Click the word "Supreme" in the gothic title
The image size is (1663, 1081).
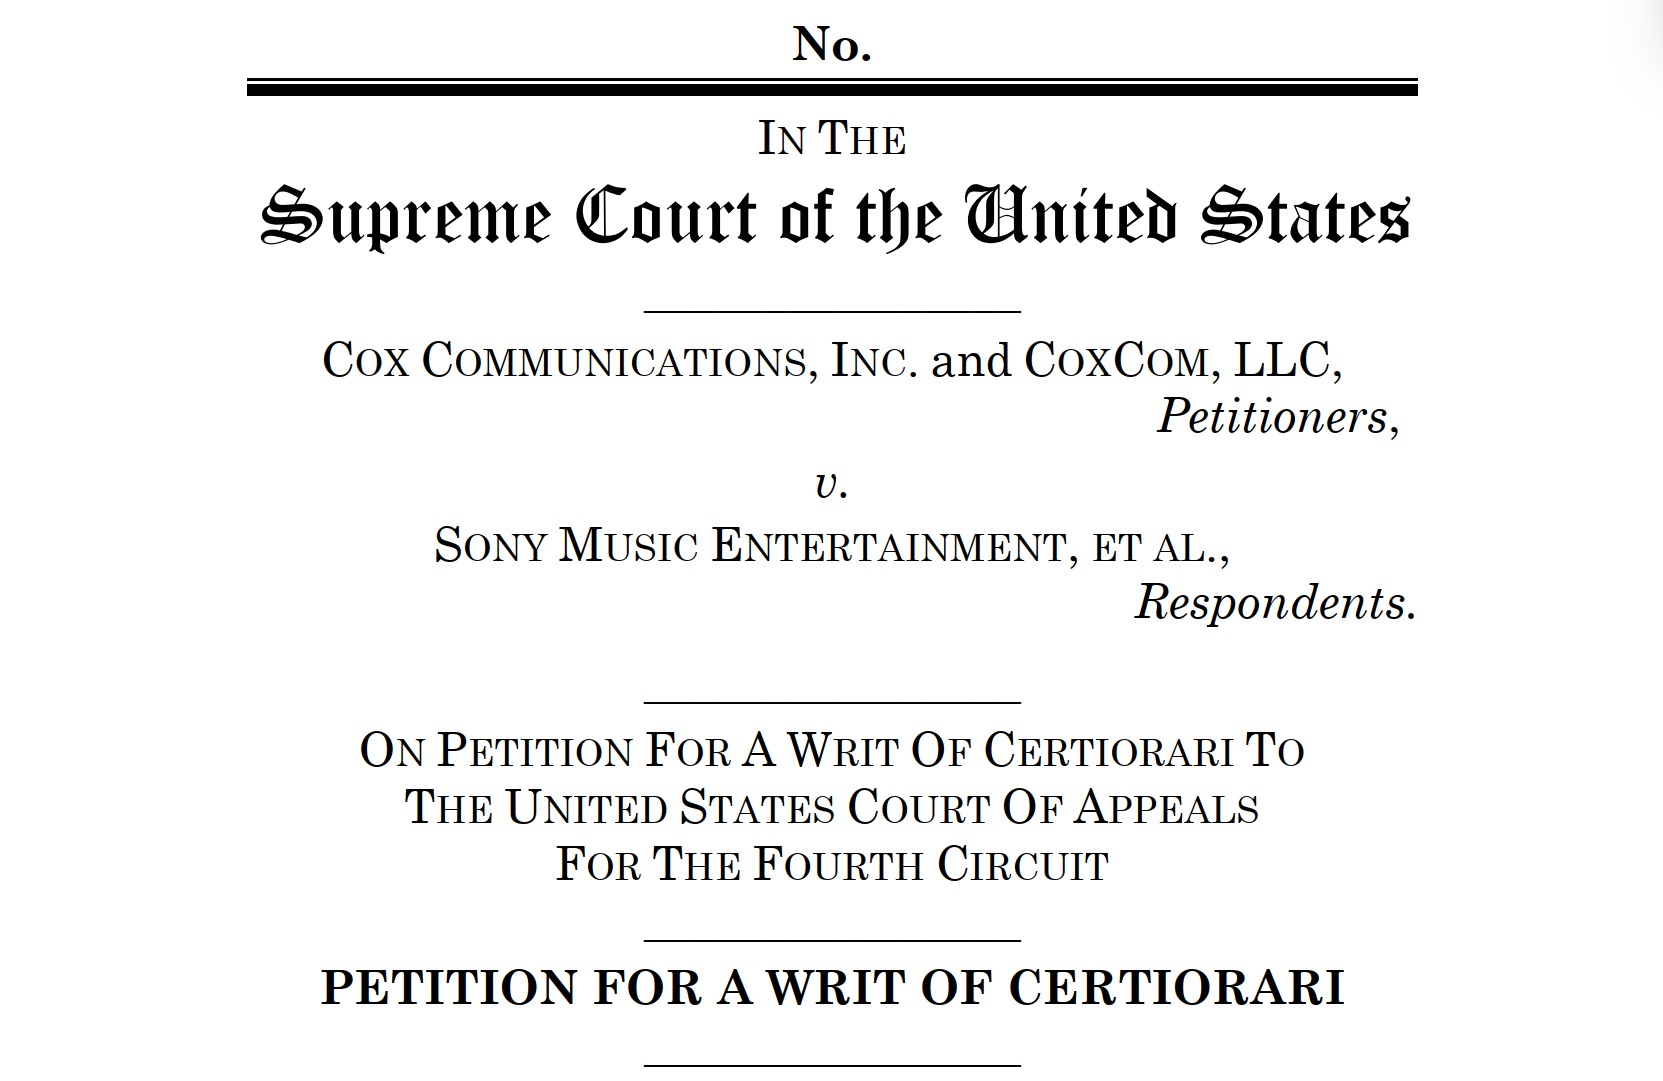406,217
